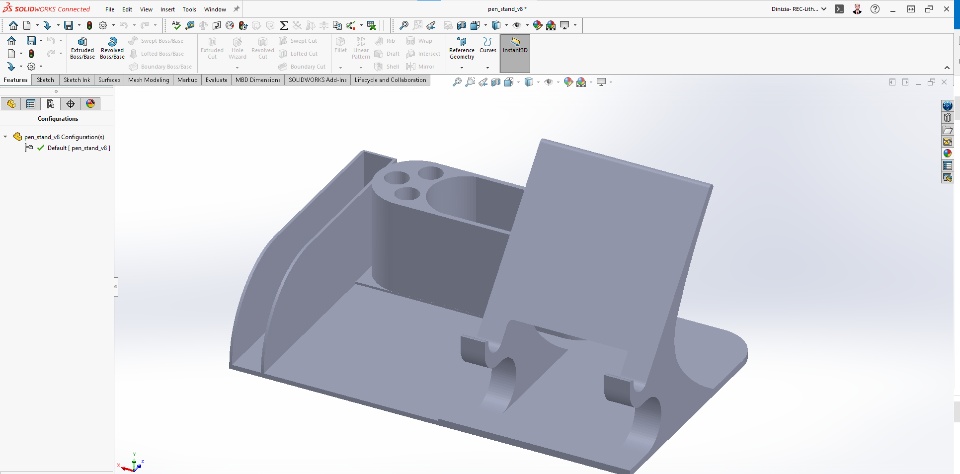
Task: Expand Curves dropdown arrow
Action: pos(487,67)
